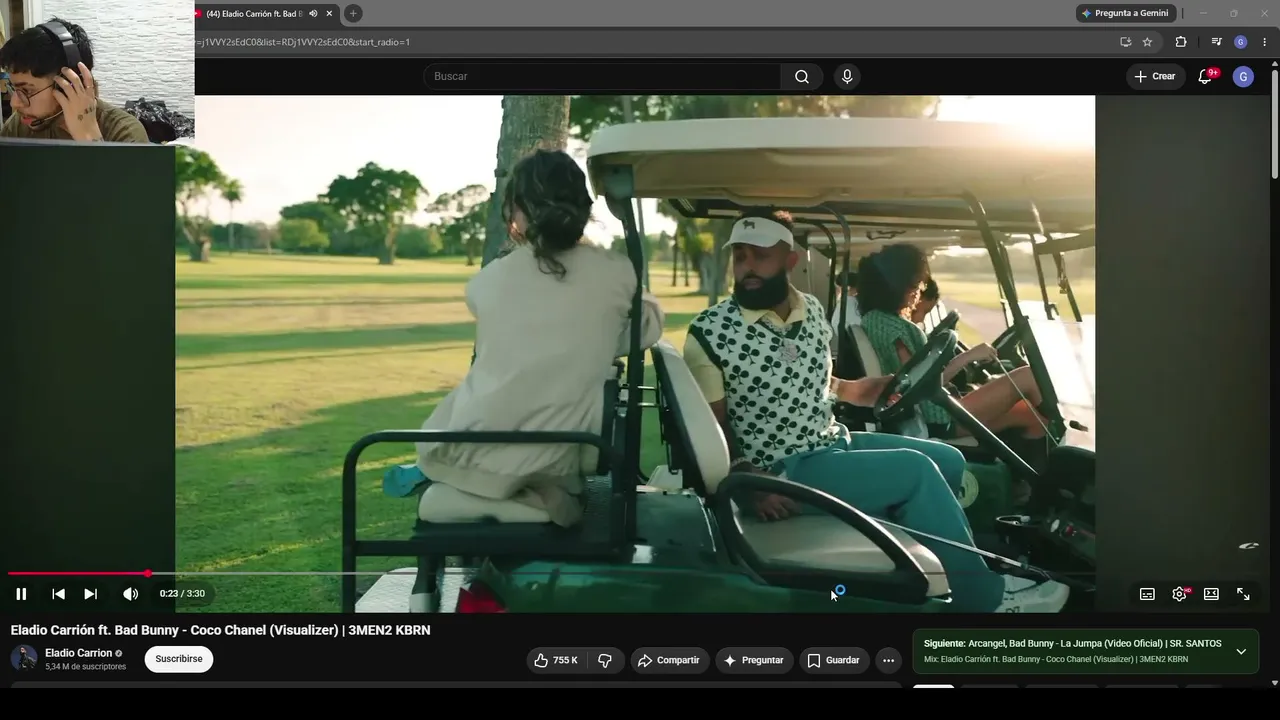
Task: Open the notifications bell
Action: pos(1206,76)
